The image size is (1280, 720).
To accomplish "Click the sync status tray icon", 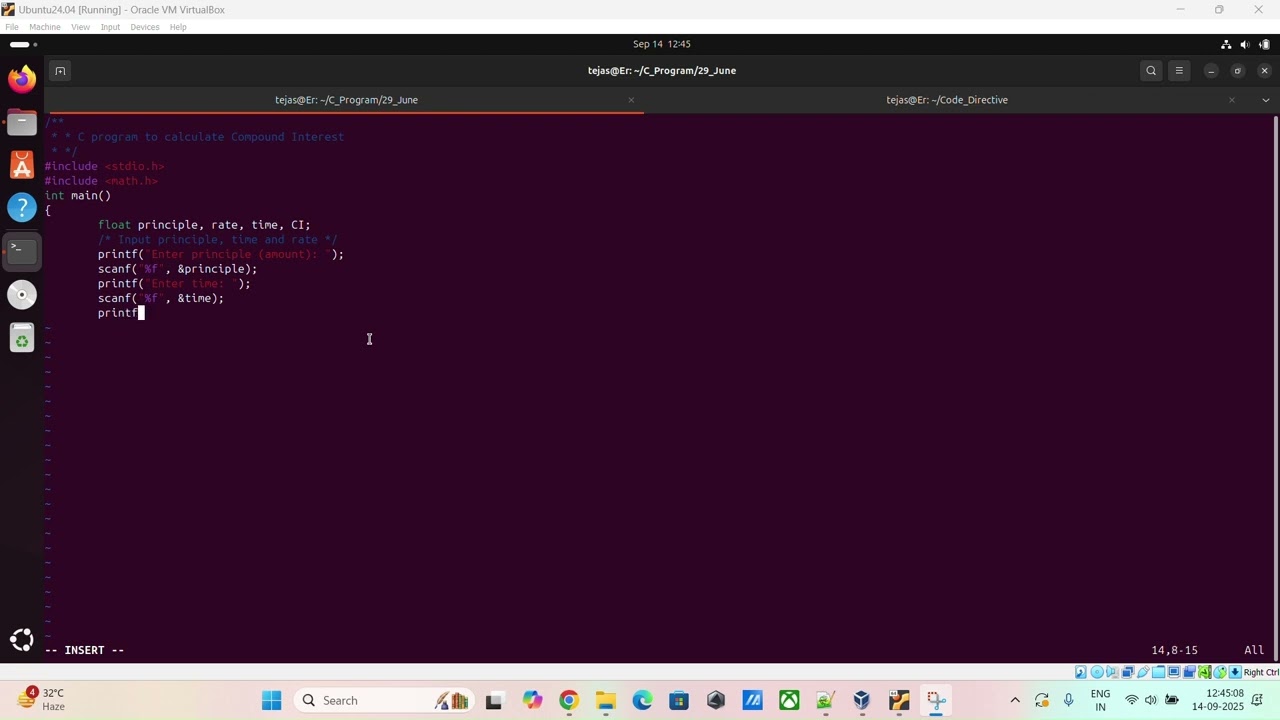I will [1042, 700].
